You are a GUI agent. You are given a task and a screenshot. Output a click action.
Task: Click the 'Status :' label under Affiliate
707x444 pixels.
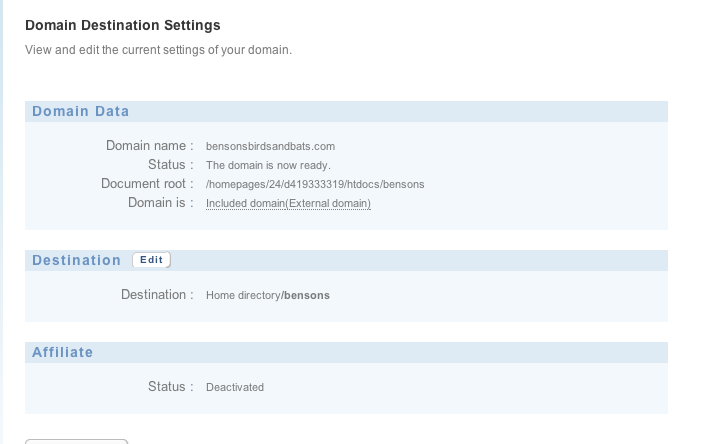pos(171,386)
